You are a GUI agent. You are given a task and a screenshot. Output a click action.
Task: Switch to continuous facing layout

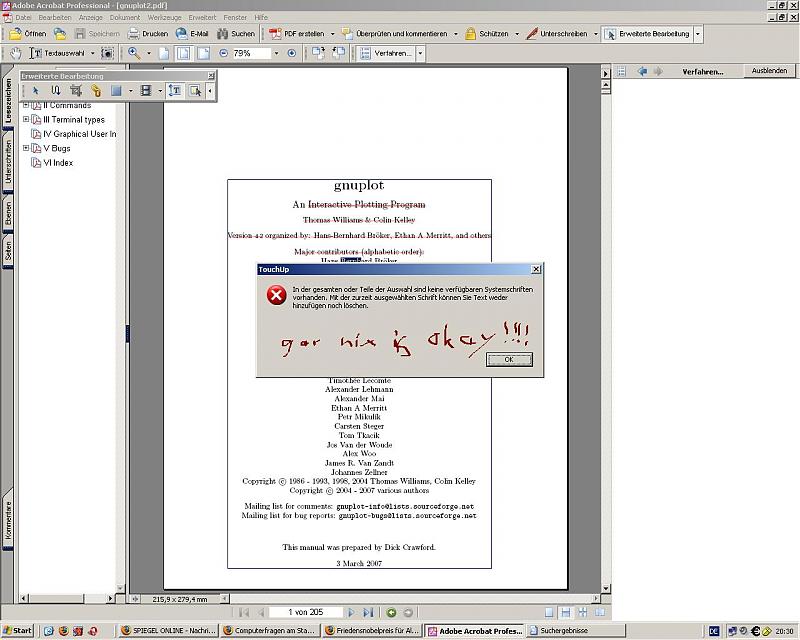point(583,612)
